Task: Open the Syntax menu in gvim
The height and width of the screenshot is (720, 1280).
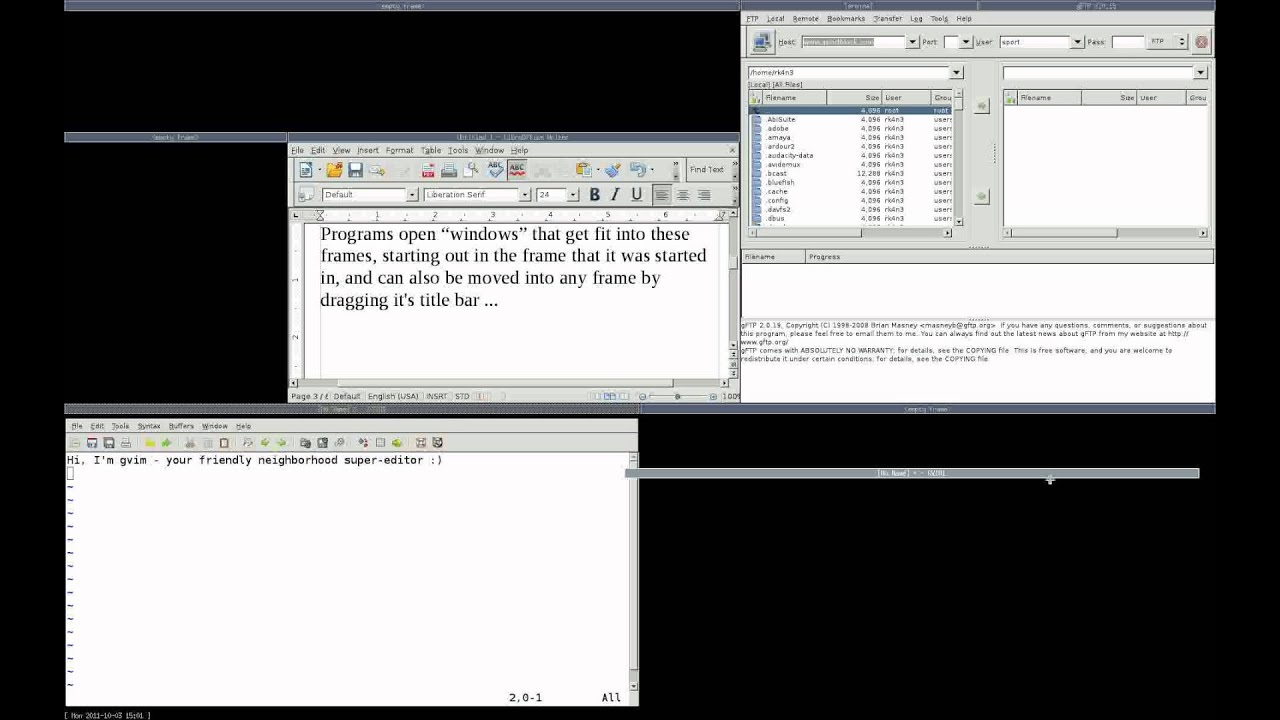Action: (149, 426)
